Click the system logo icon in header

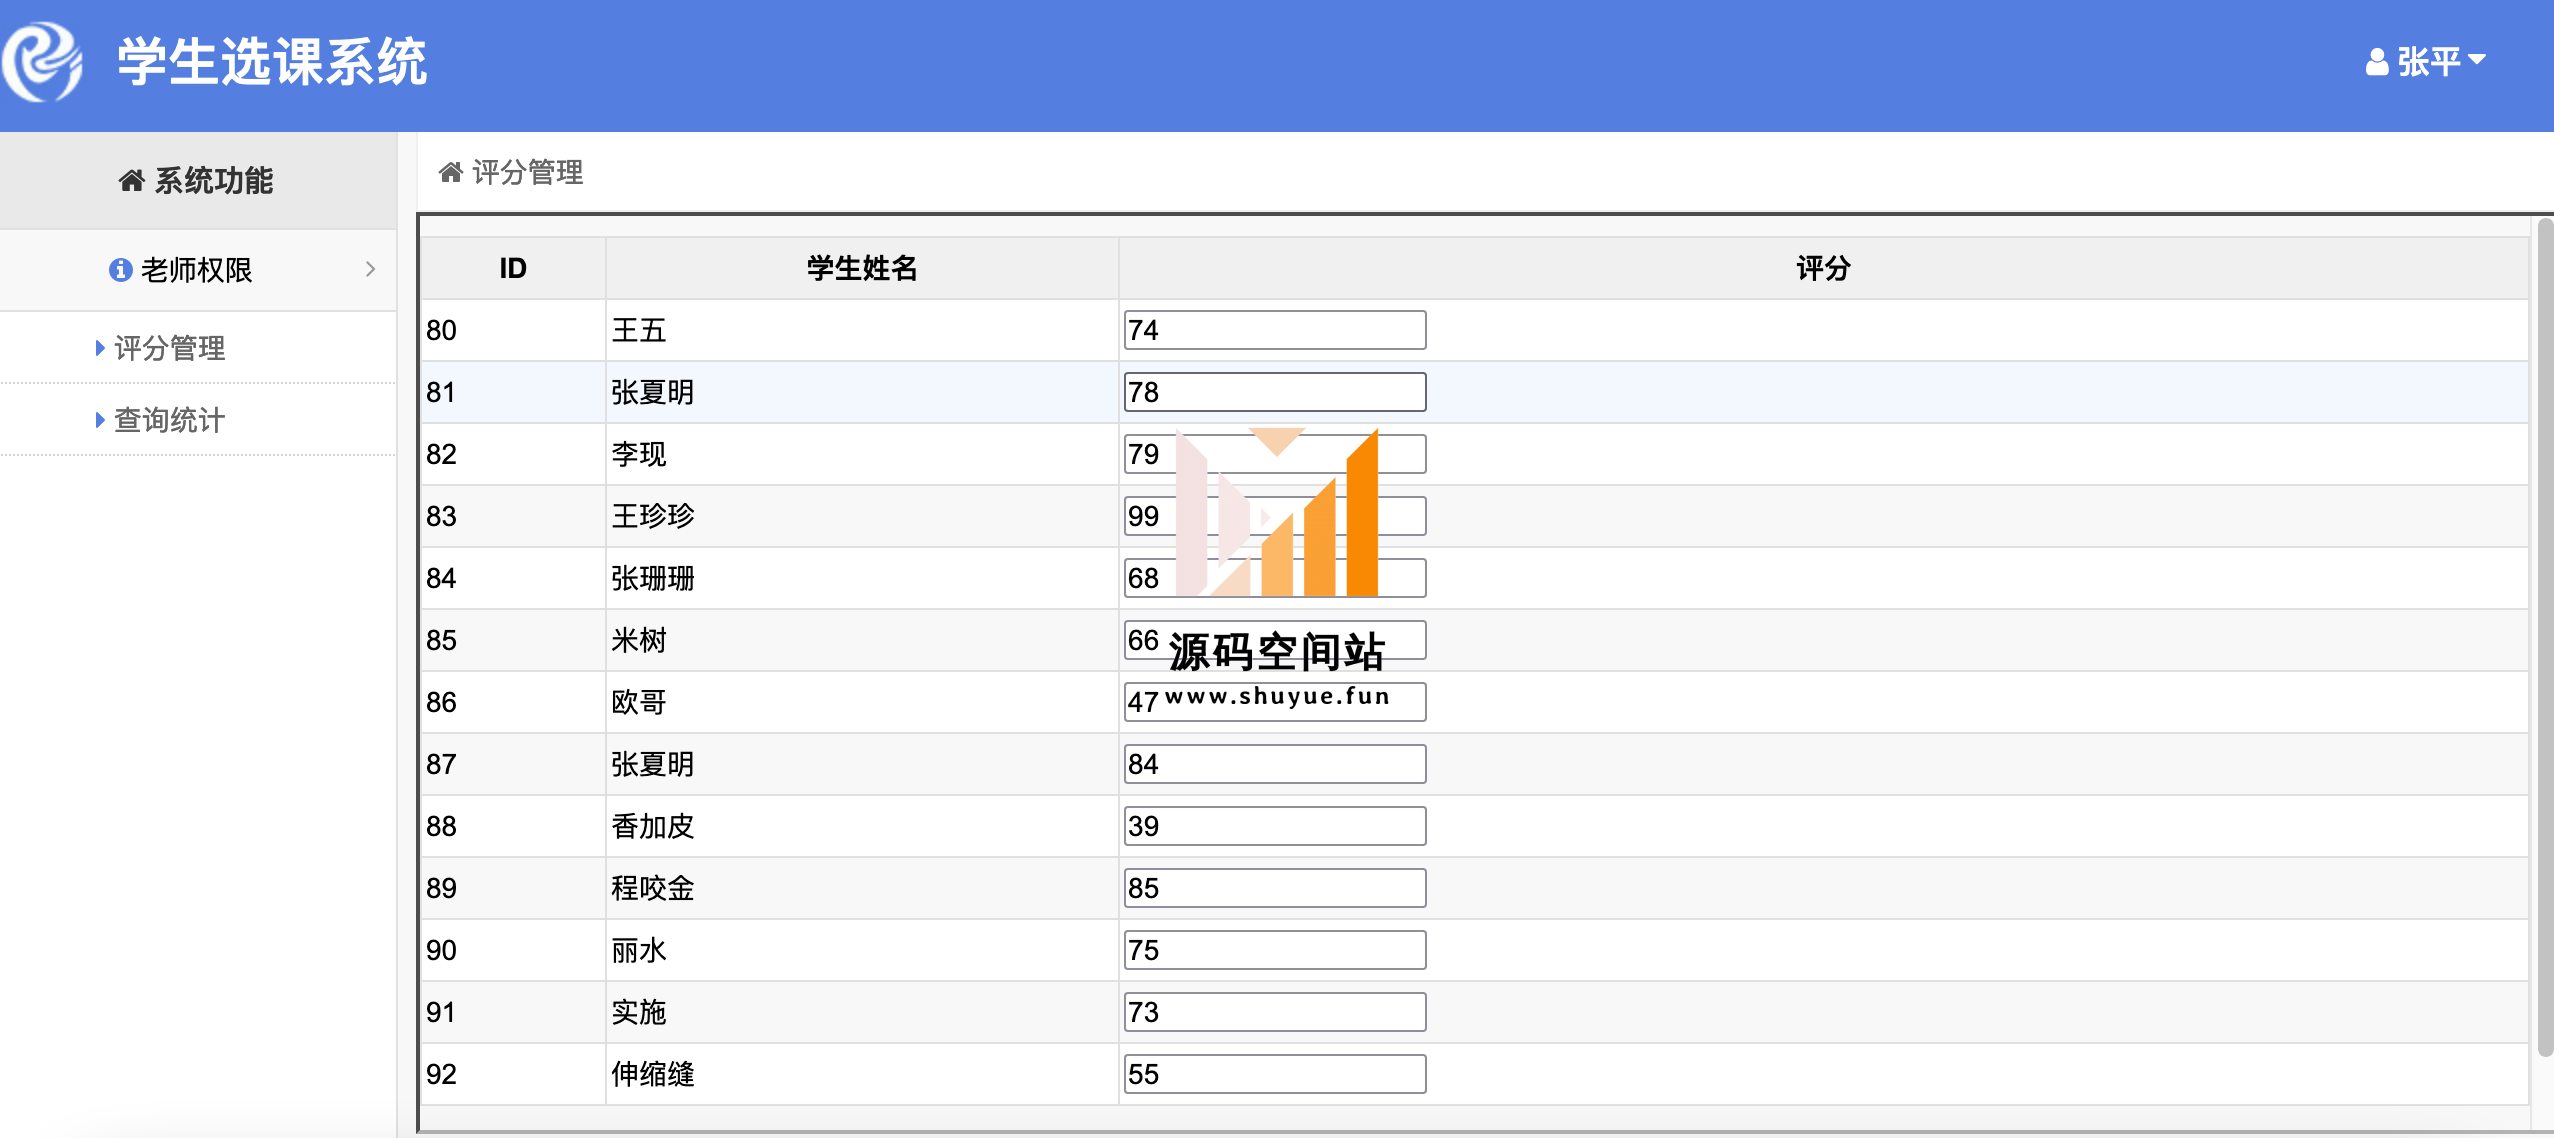coord(42,62)
